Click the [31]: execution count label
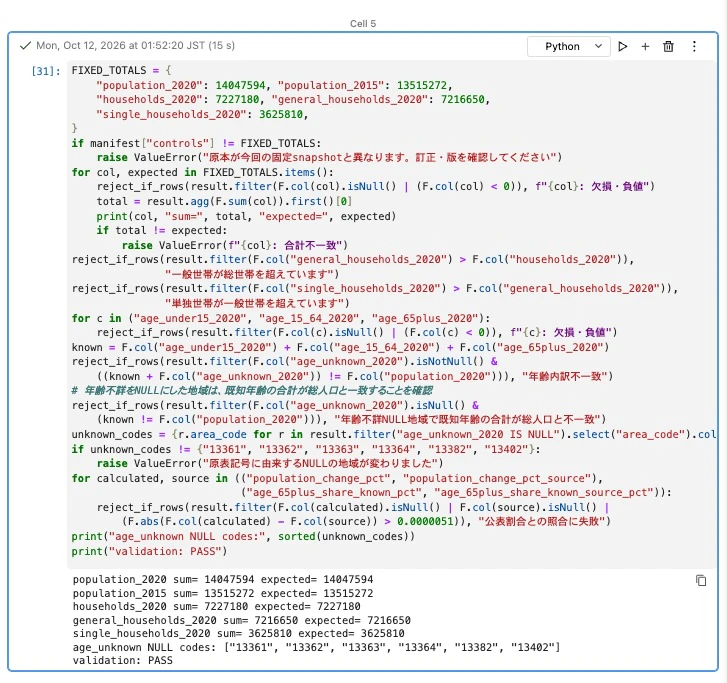The width and height of the screenshot is (727, 683). pos(45,71)
